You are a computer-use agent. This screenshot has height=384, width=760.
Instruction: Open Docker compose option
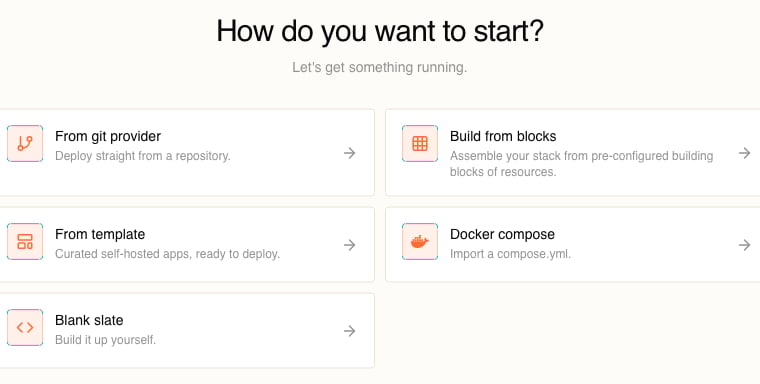tap(572, 244)
